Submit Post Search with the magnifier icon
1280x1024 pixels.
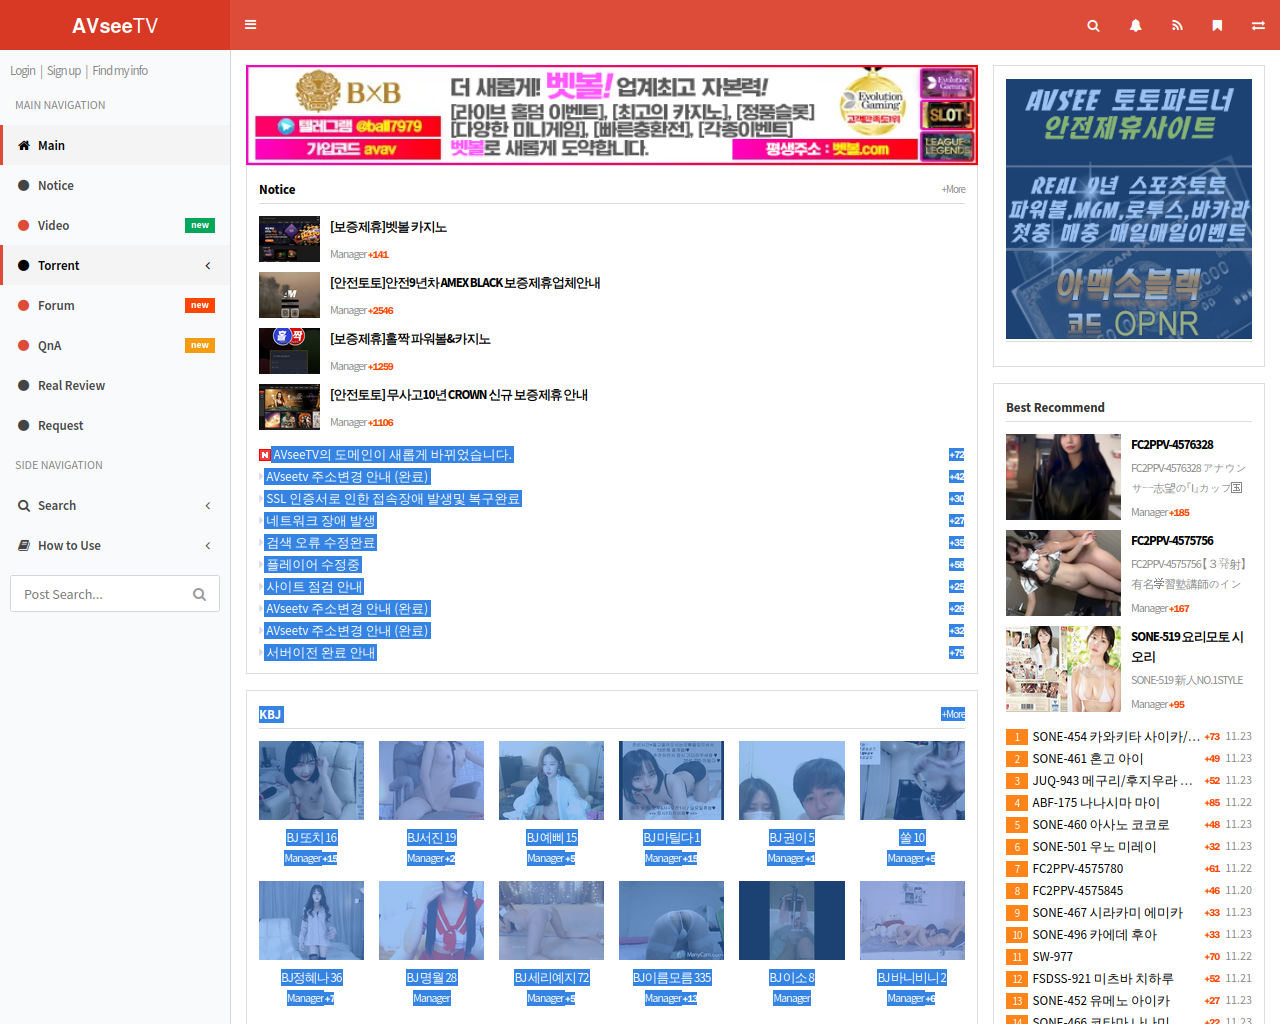[200, 594]
